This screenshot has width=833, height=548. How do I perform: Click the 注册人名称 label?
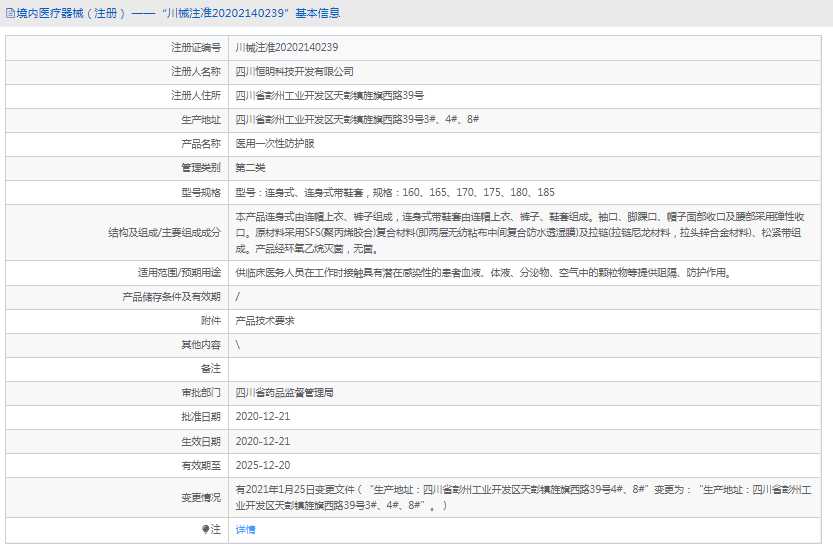(196, 72)
